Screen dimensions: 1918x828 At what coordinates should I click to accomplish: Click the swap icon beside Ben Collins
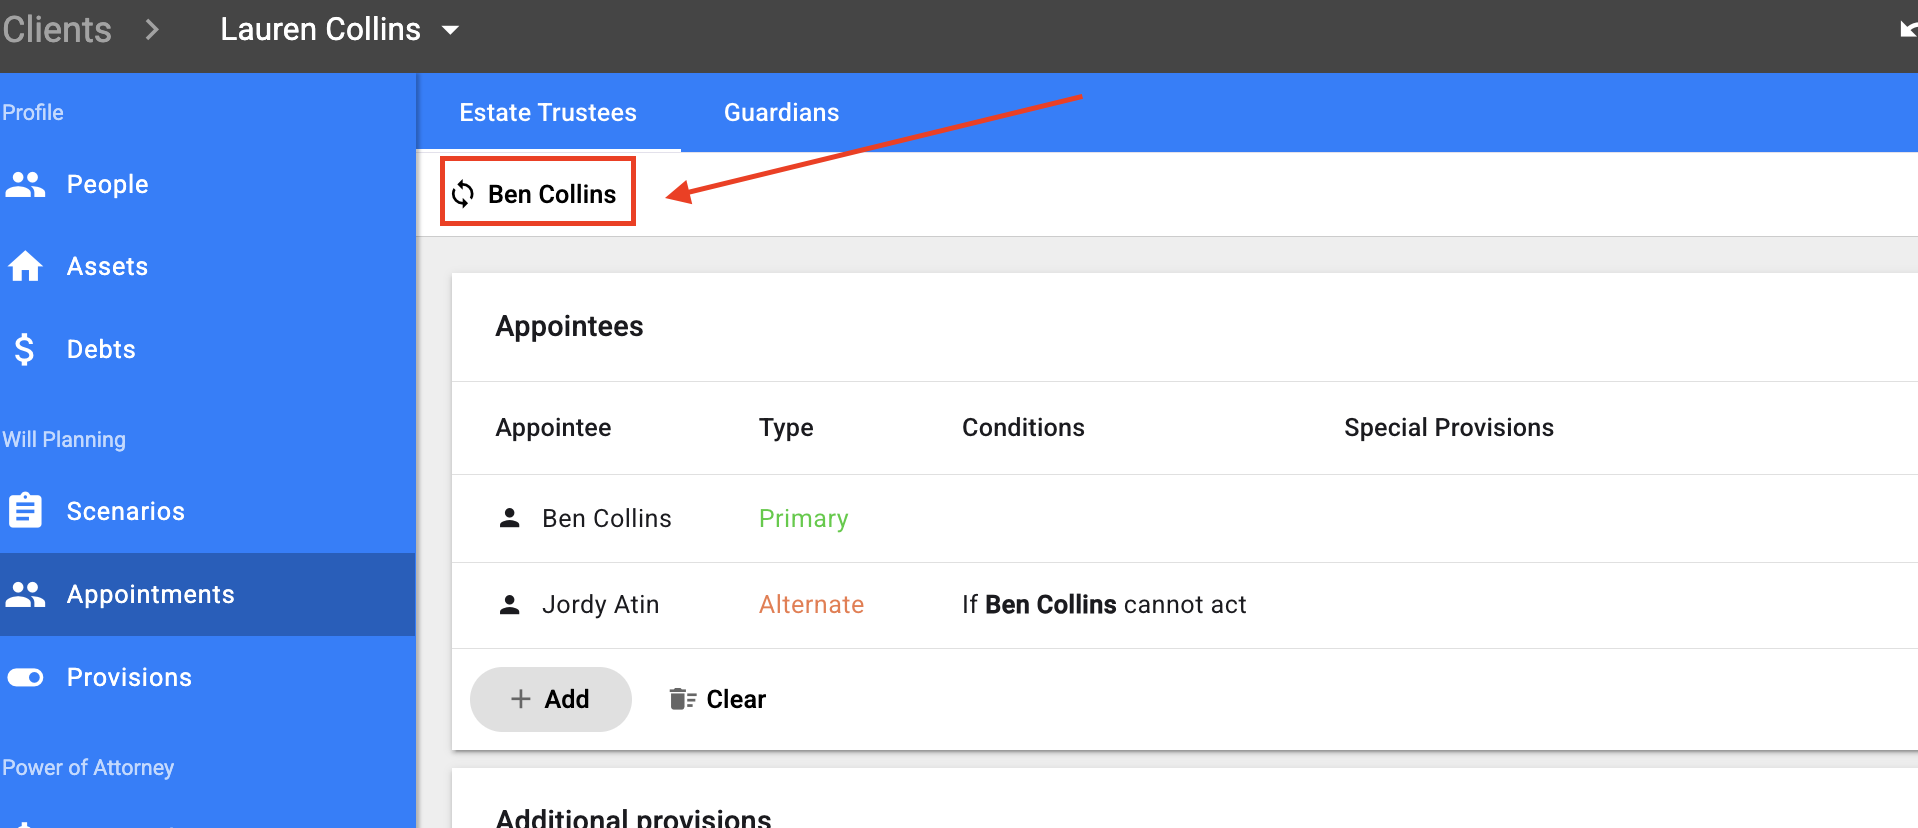[x=463, y=193]
